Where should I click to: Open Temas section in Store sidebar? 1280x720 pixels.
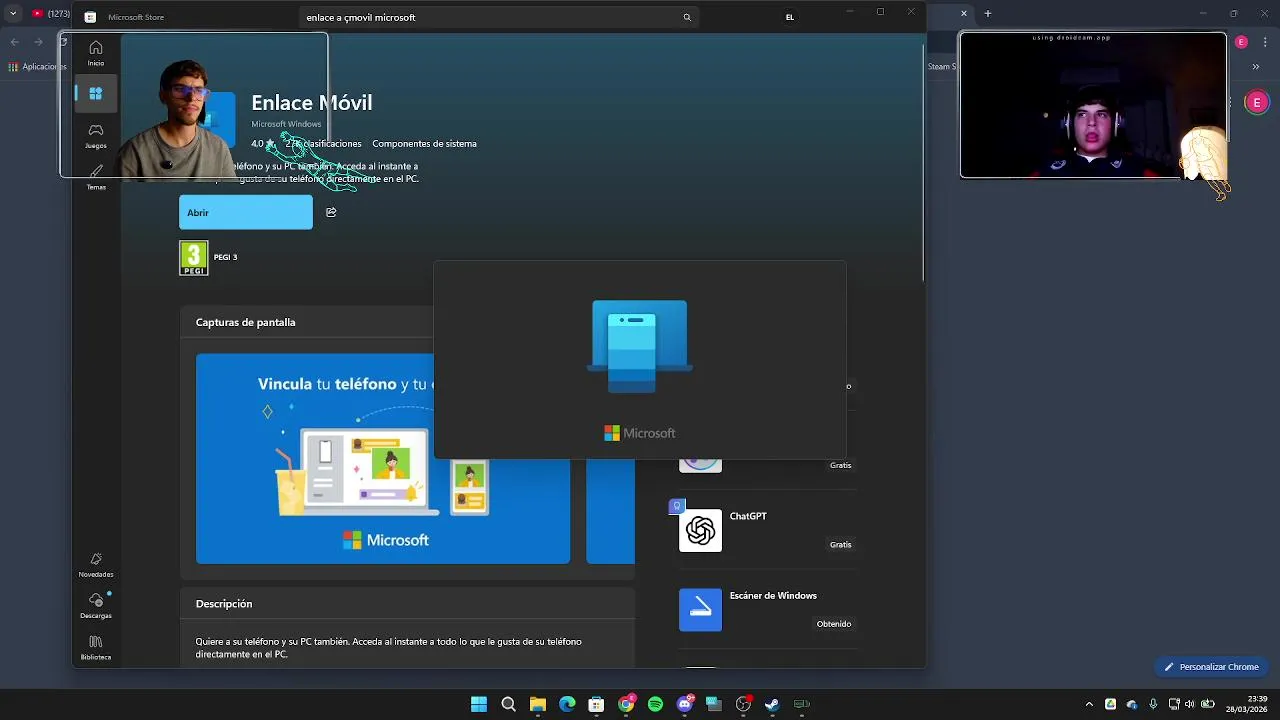95,176
